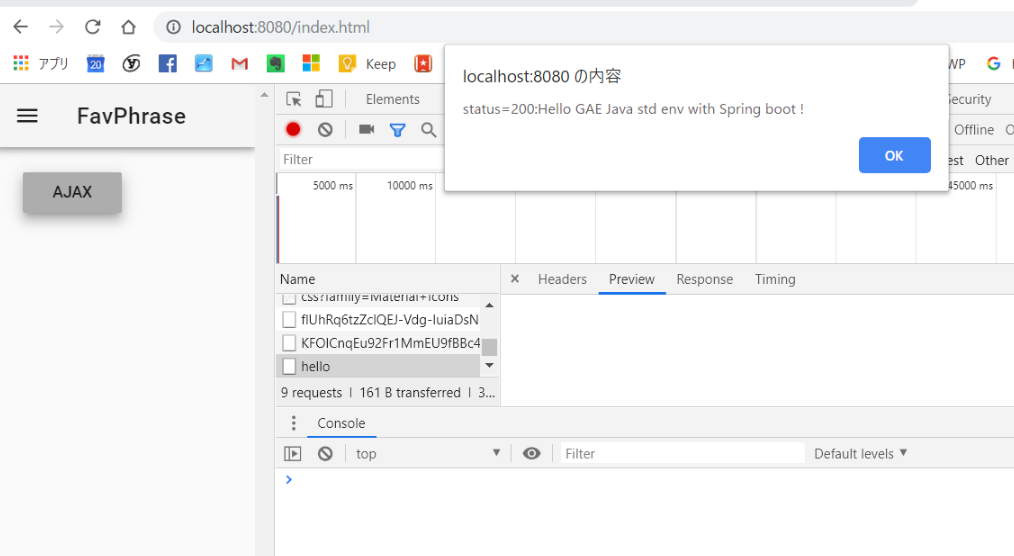Screen dimensions: 1014x556
Task: Click the live expression eye icon
Action: 532,454
